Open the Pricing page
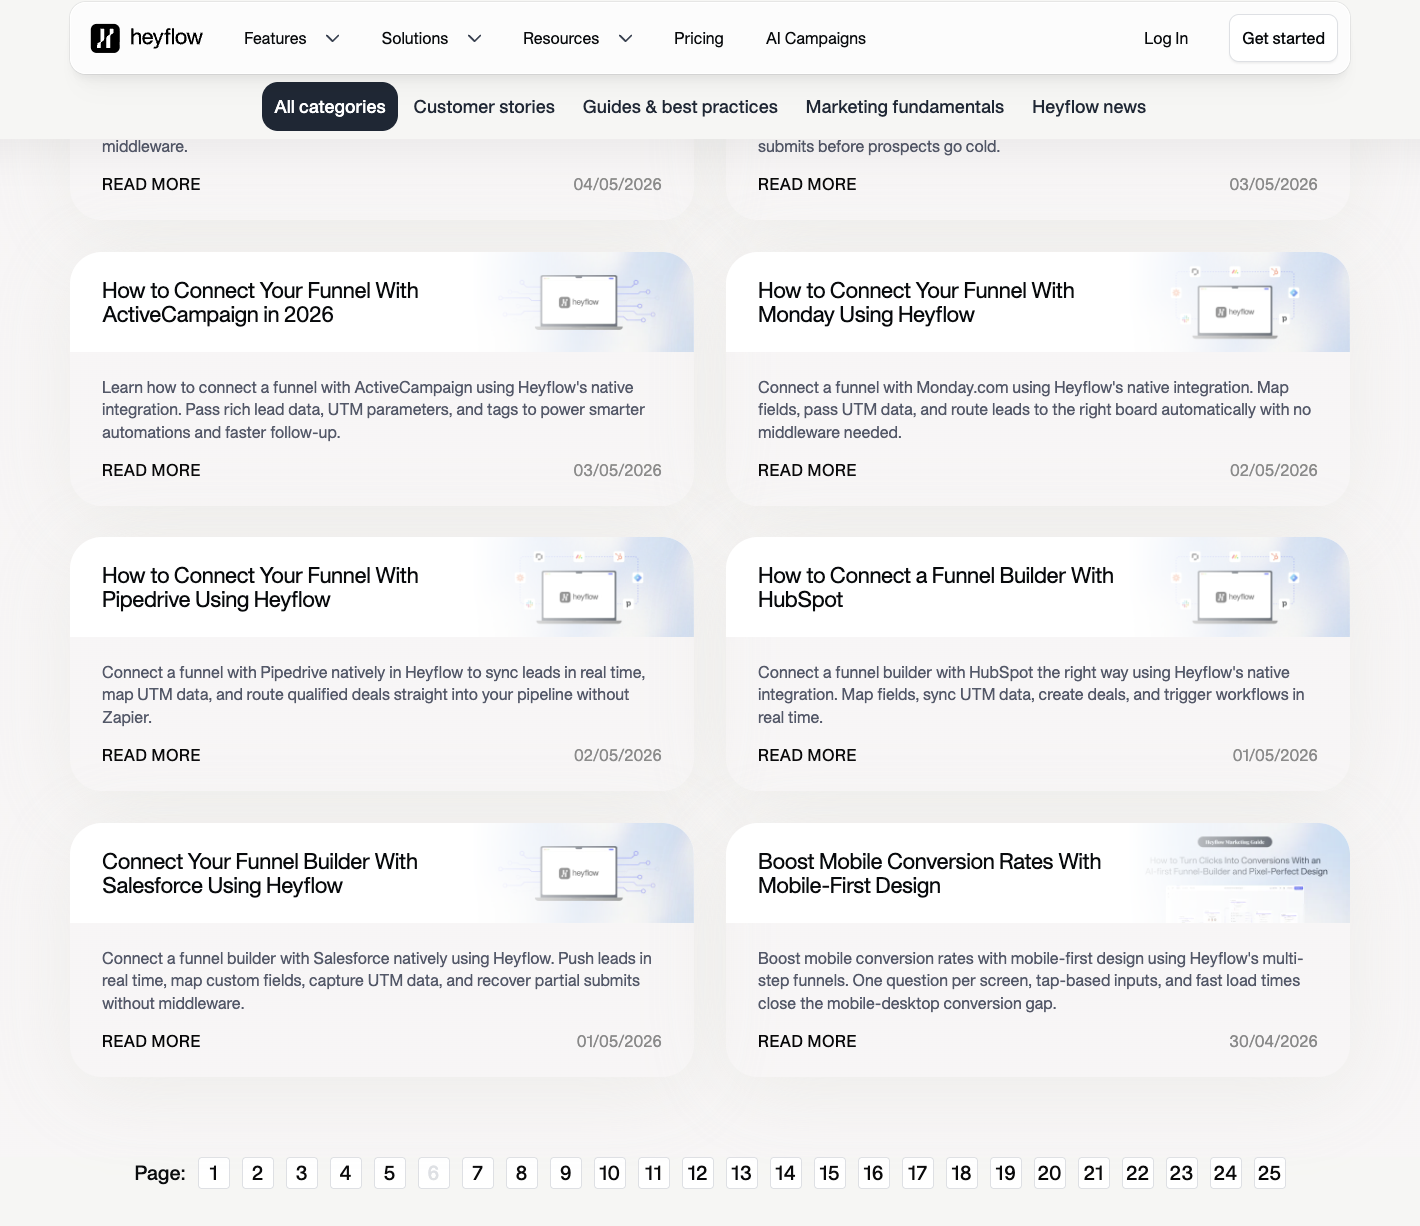Screen dimensions: 1420x1226 point(698,38)
